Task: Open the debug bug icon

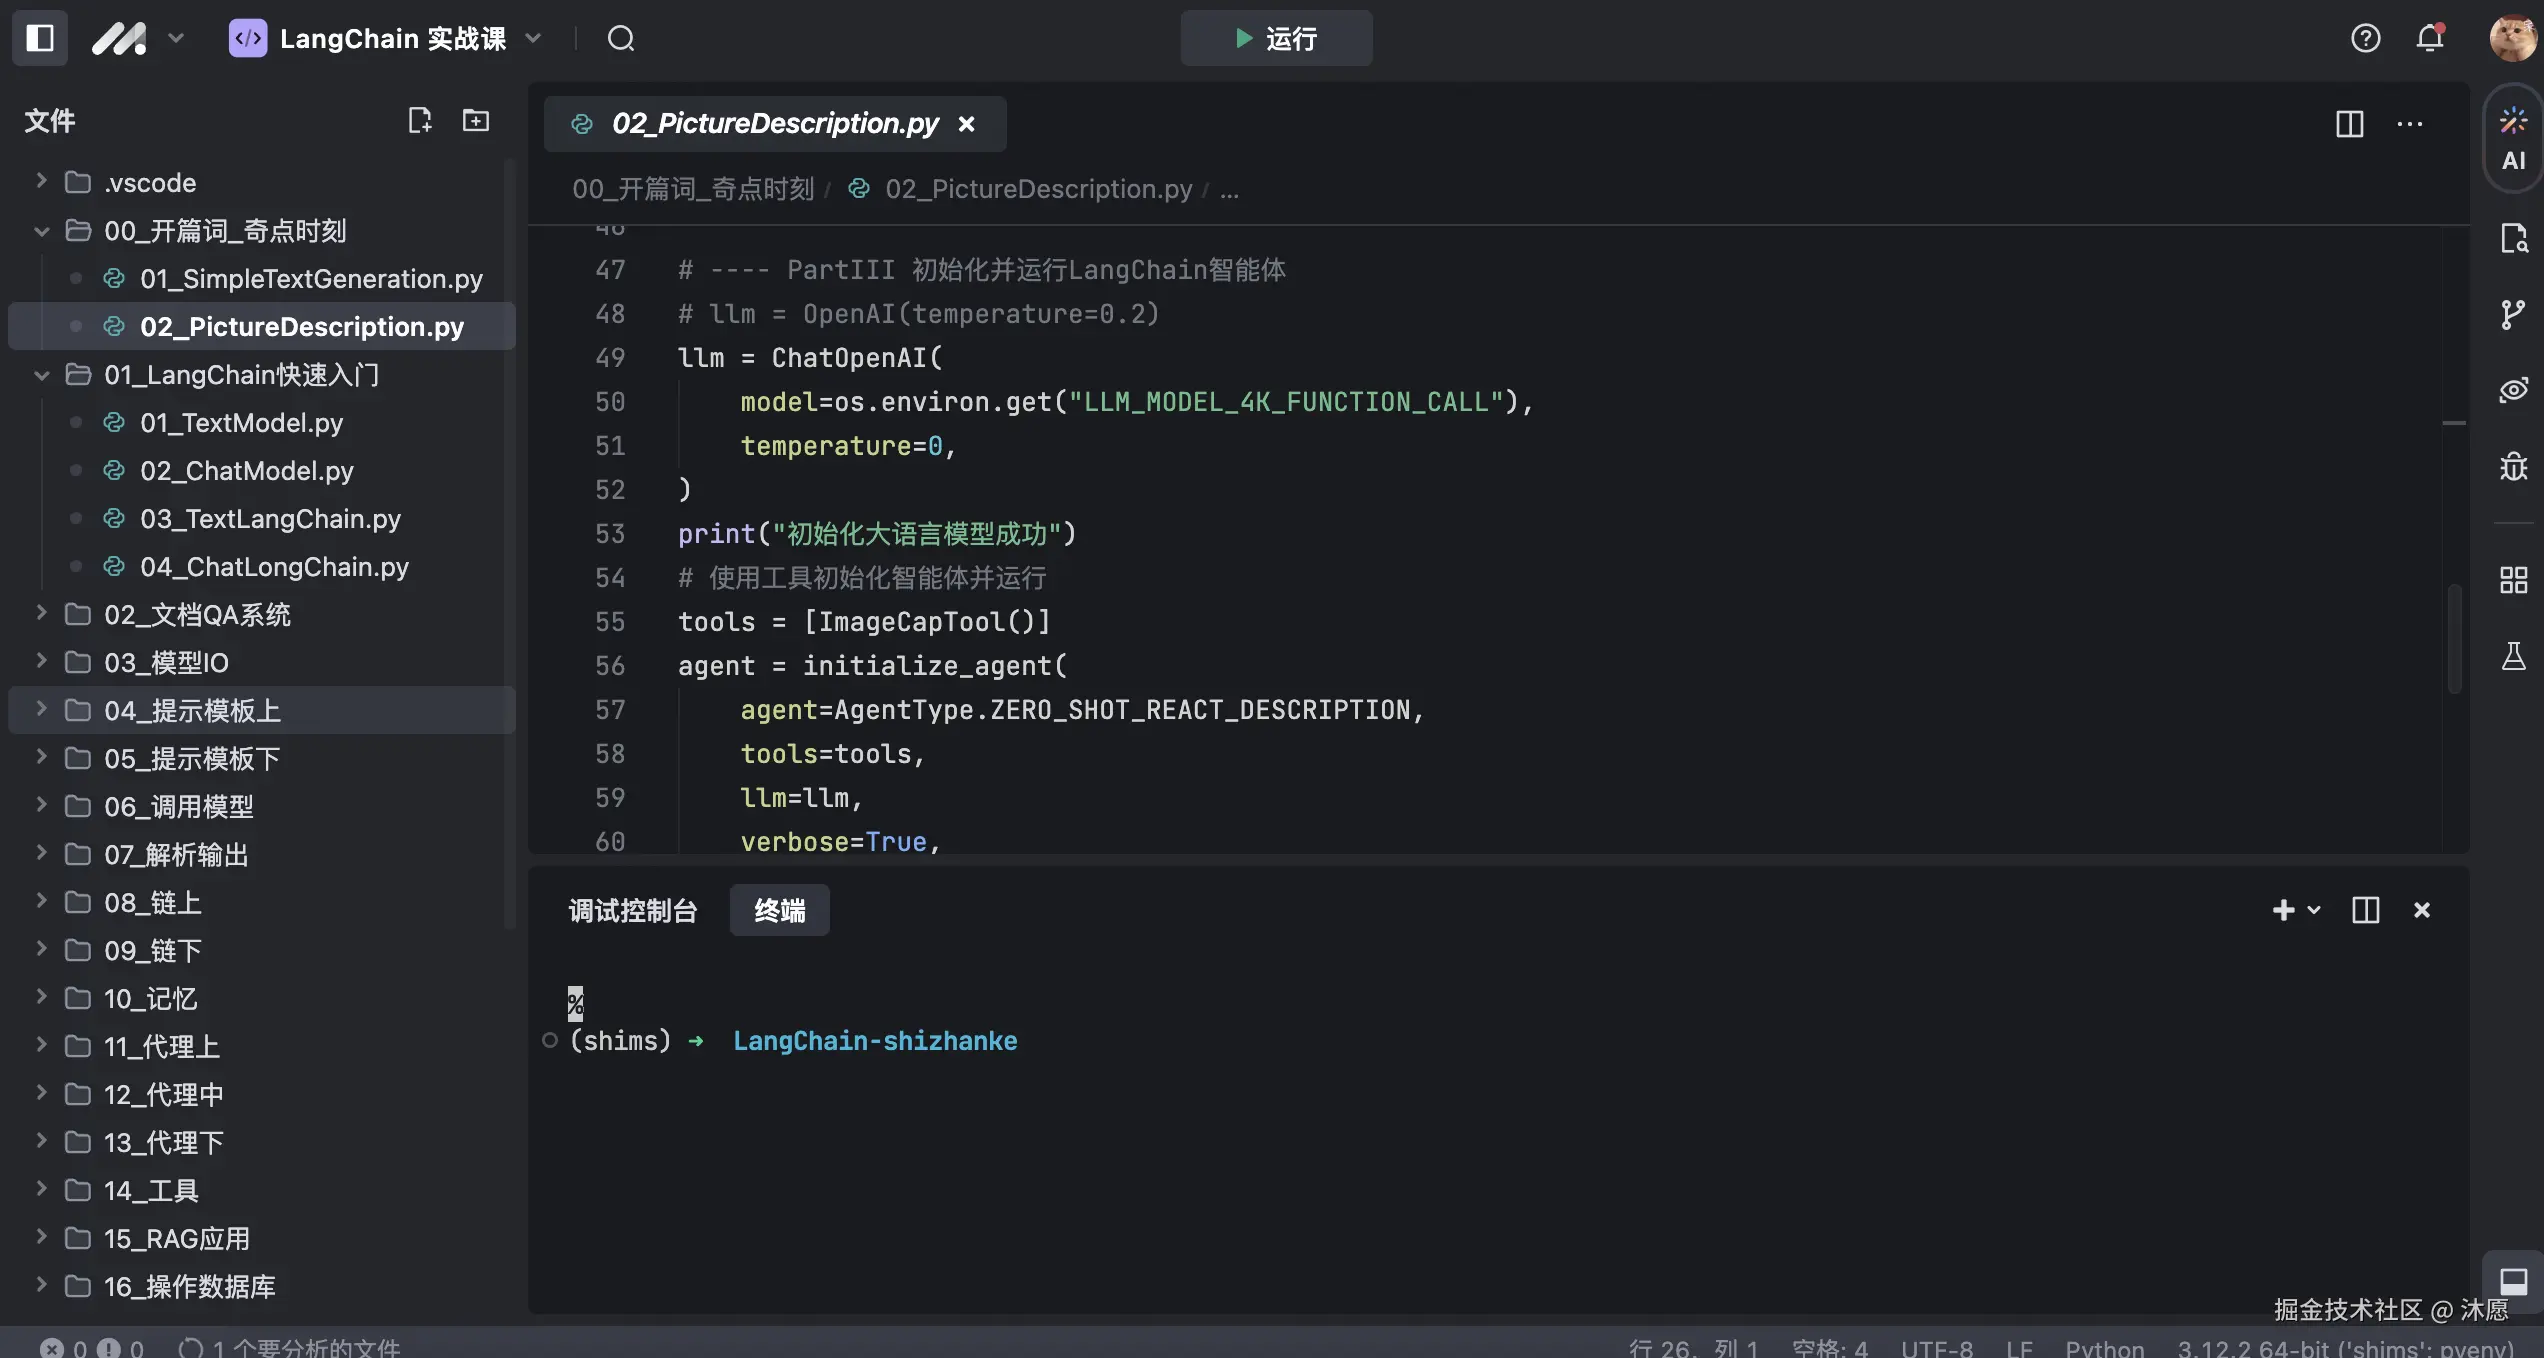Action: (2513, 466)
